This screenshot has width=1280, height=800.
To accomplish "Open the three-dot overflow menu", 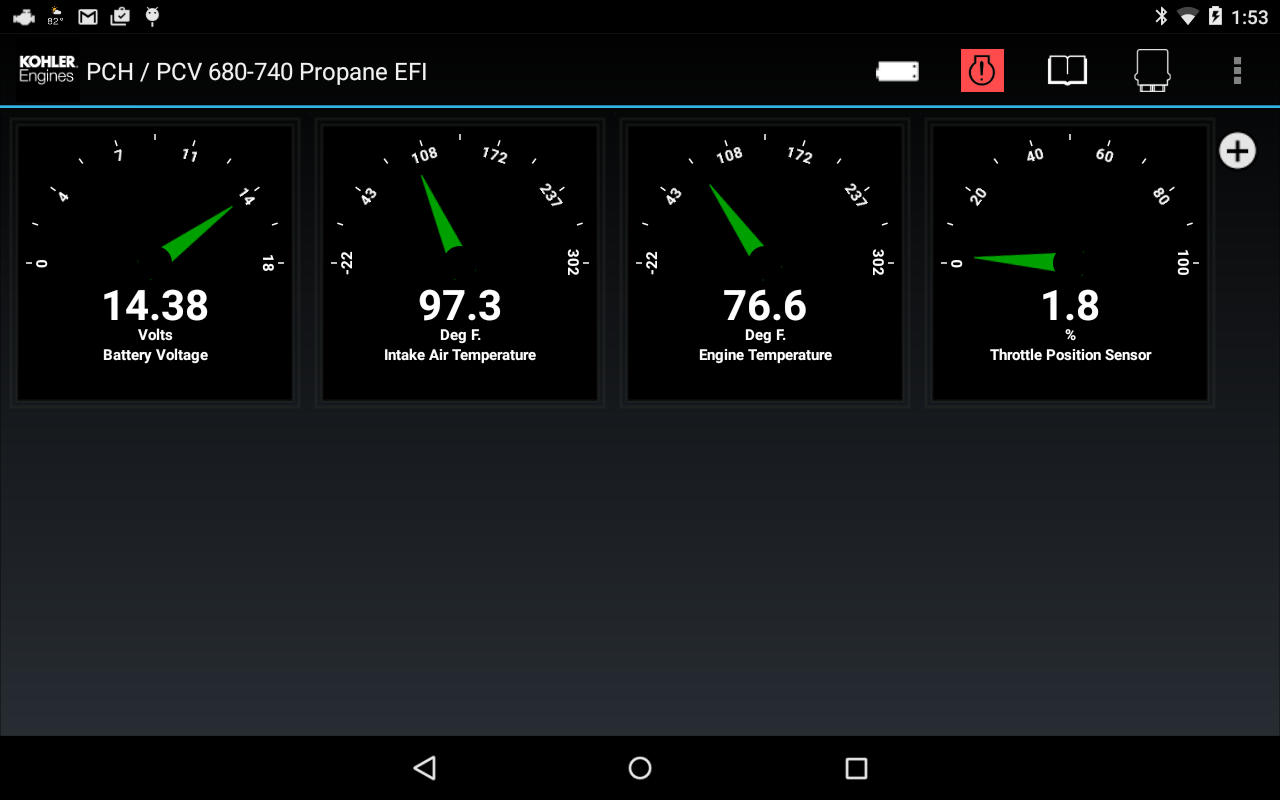I will (1237, 71).
